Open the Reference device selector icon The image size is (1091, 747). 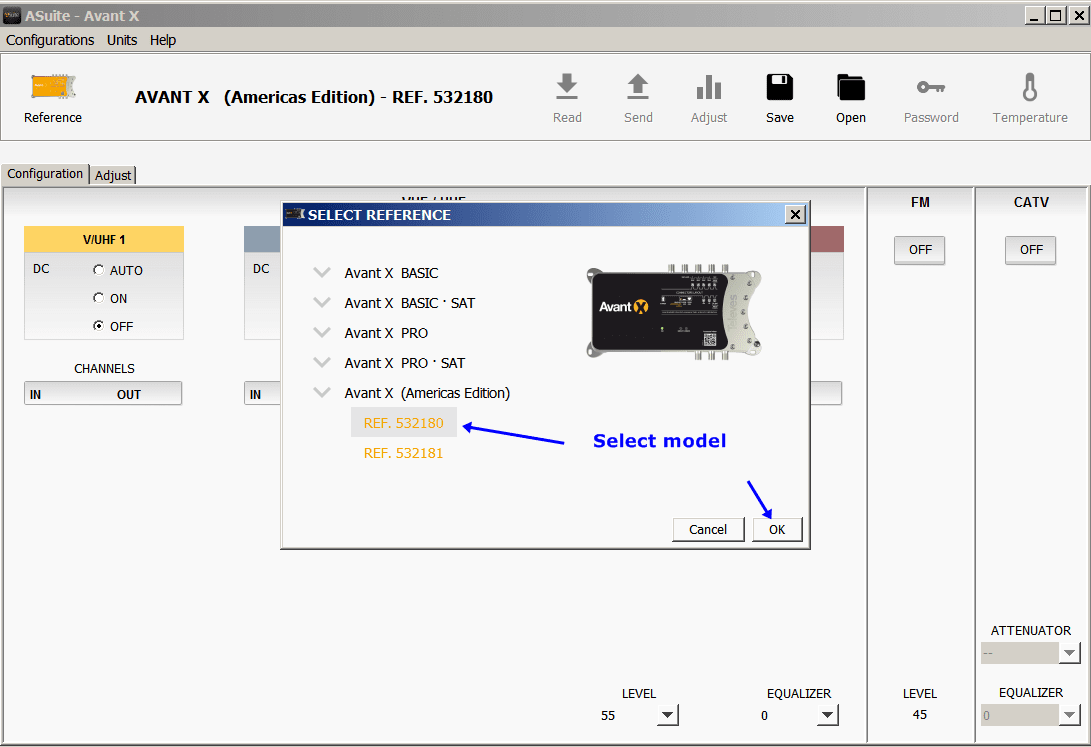[x=53, y=87]
